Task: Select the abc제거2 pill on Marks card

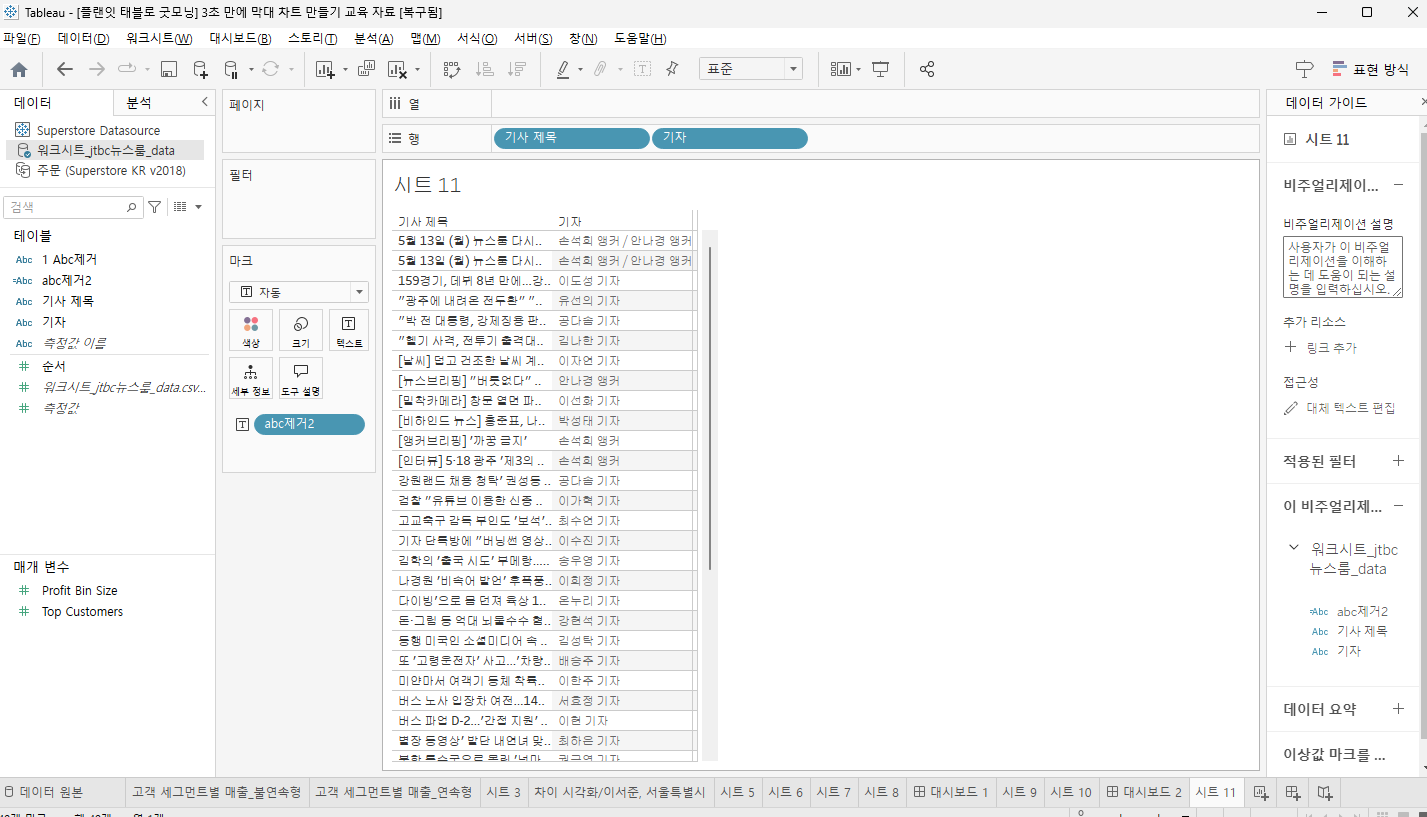Action: click(x=309, y=424)
